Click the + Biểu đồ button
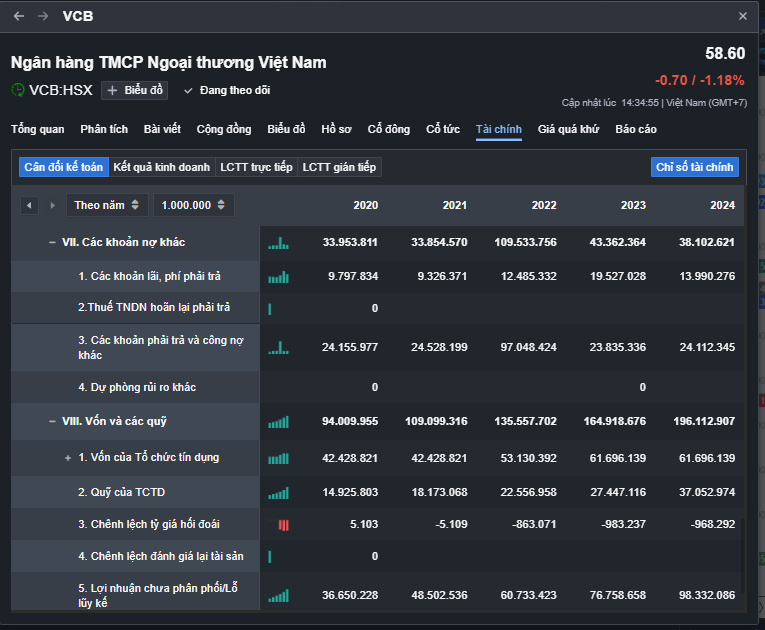765x630 pixels. coord(134,90)
